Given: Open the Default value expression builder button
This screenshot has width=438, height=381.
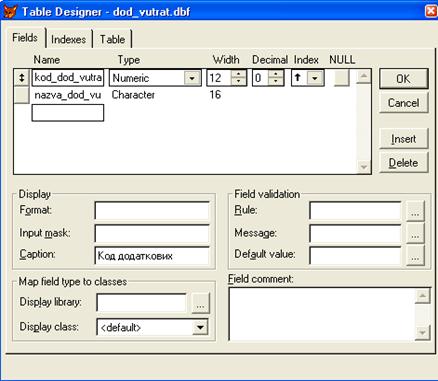Looking at the screenshot, I should coord(415,255).
